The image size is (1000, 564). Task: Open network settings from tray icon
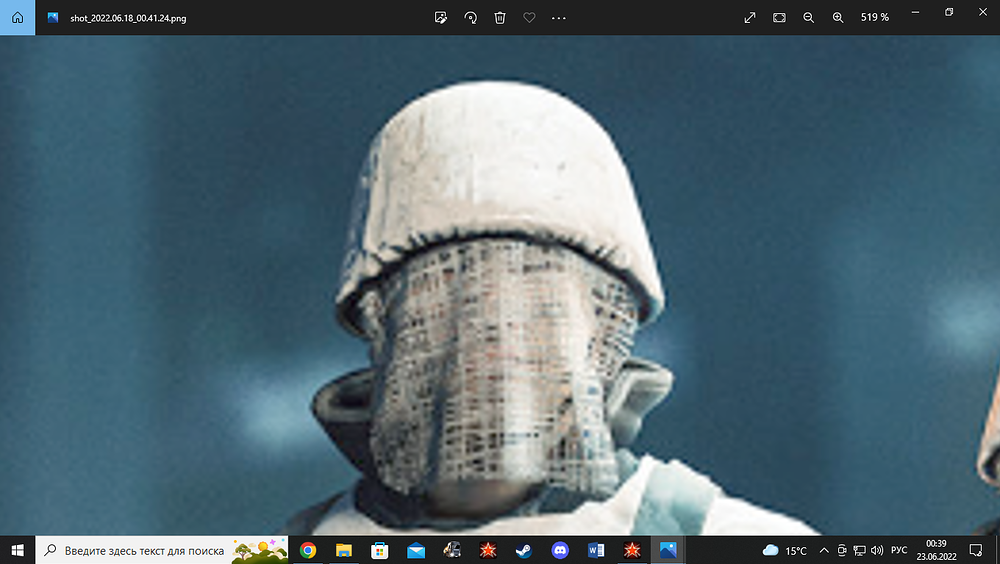click(x=860, y=550)
